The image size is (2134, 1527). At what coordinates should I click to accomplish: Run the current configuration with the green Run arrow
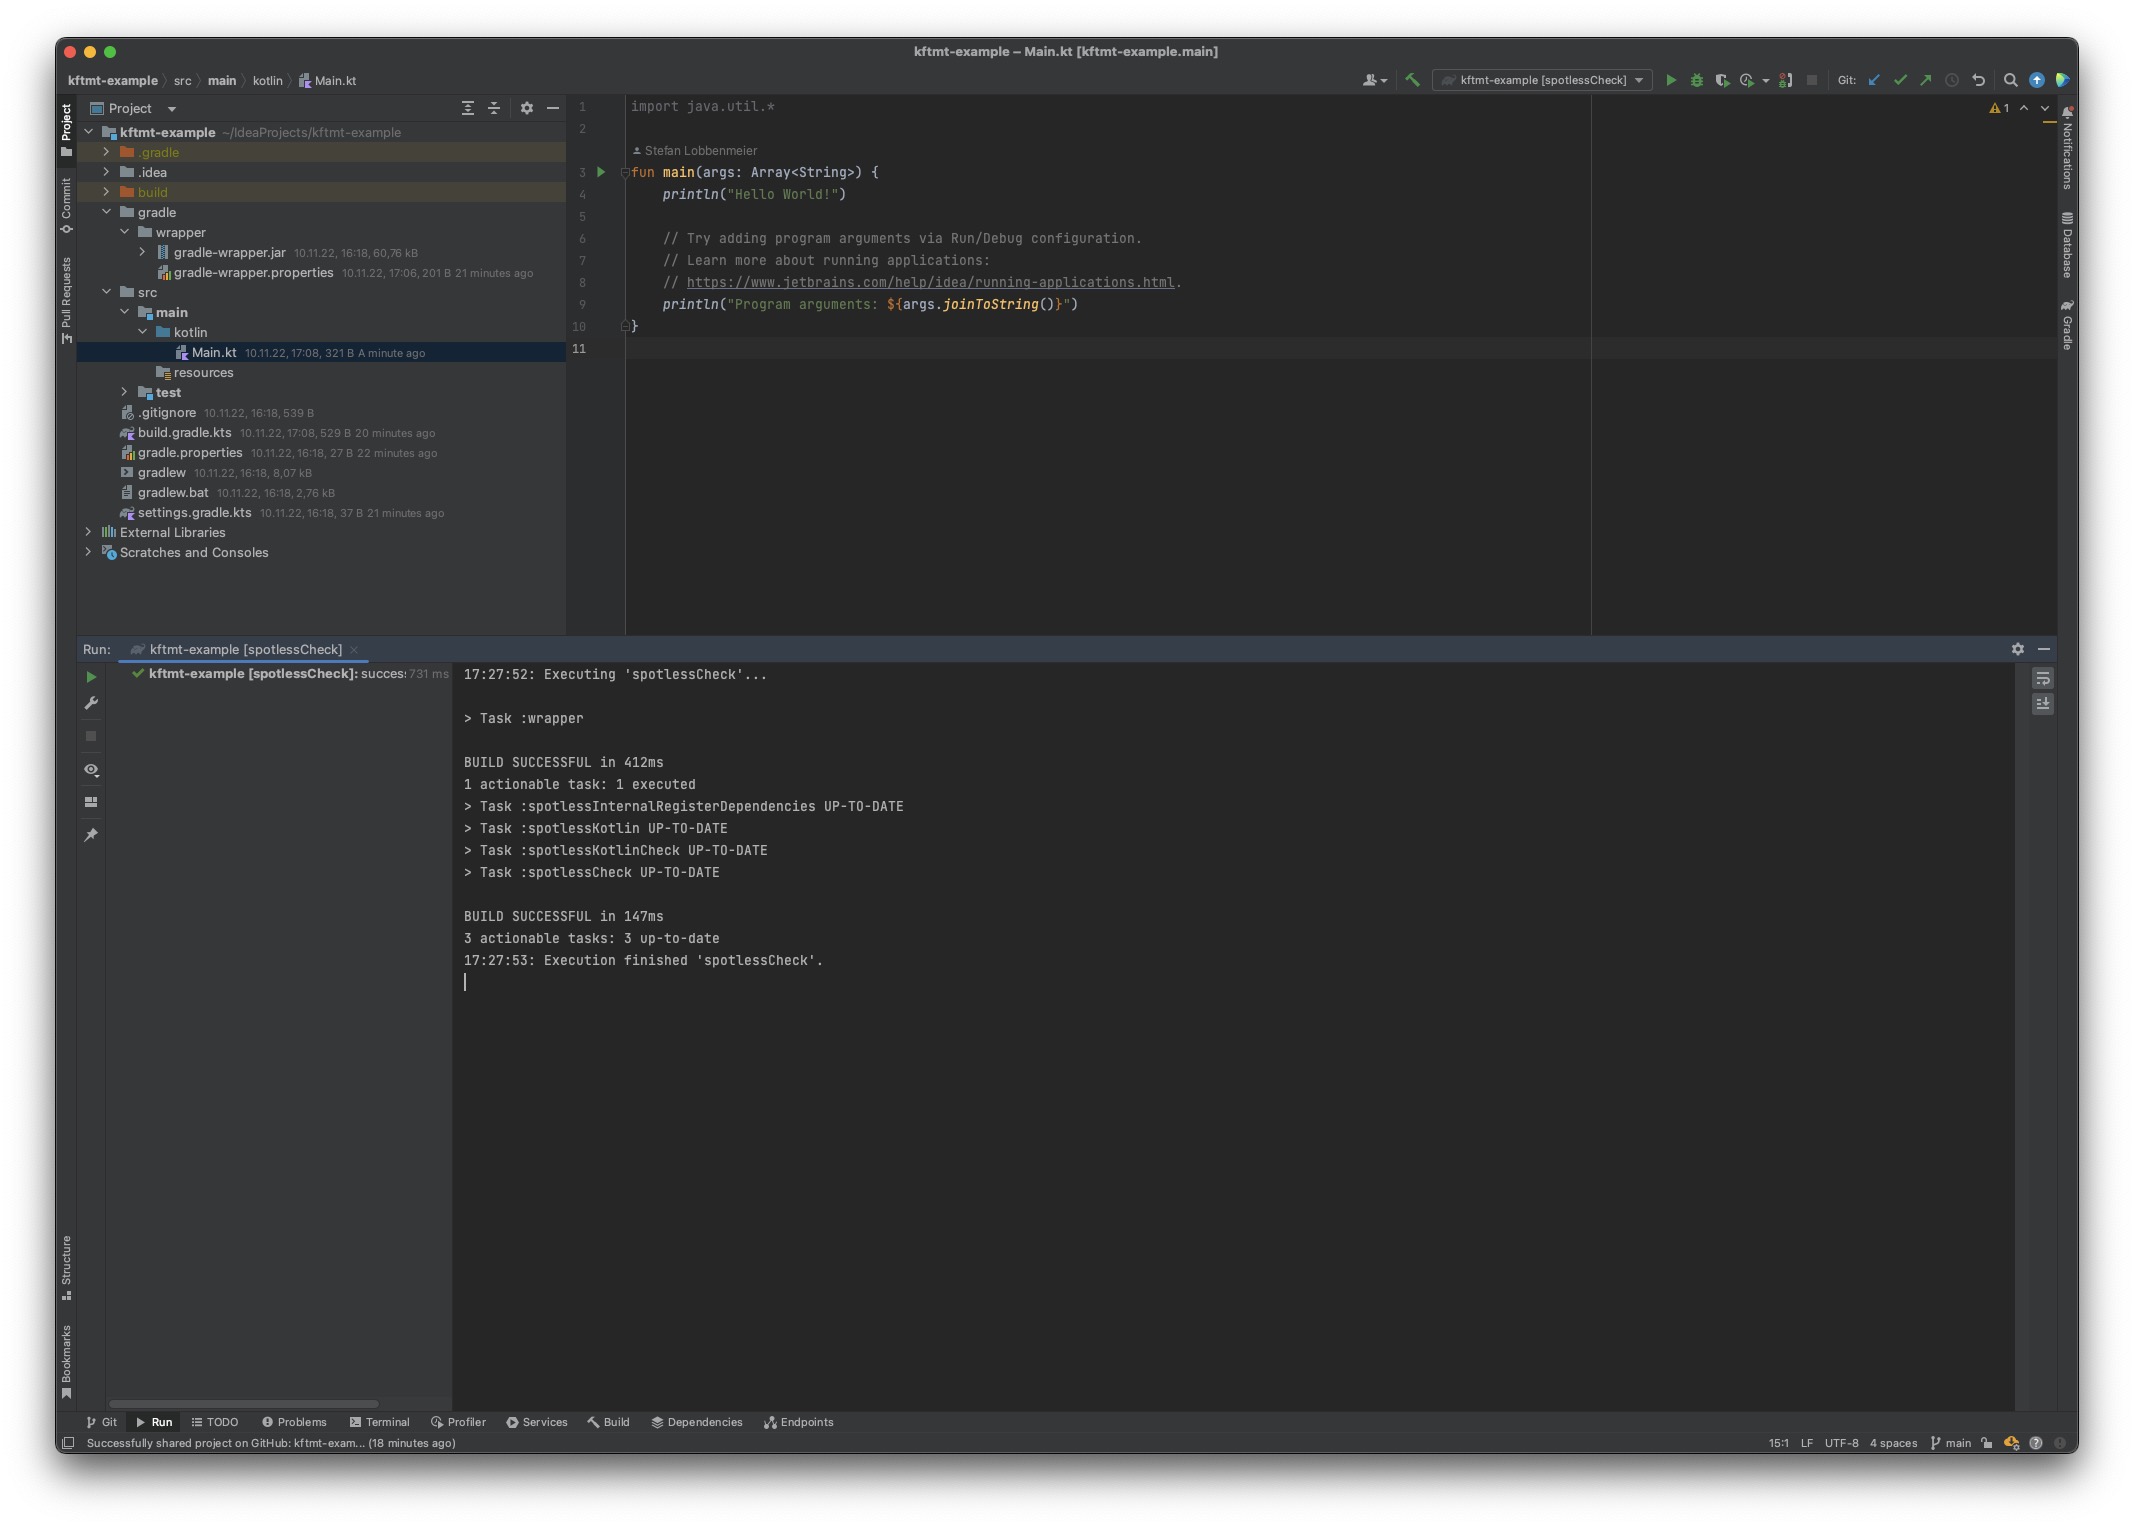tap(1672, 80)
